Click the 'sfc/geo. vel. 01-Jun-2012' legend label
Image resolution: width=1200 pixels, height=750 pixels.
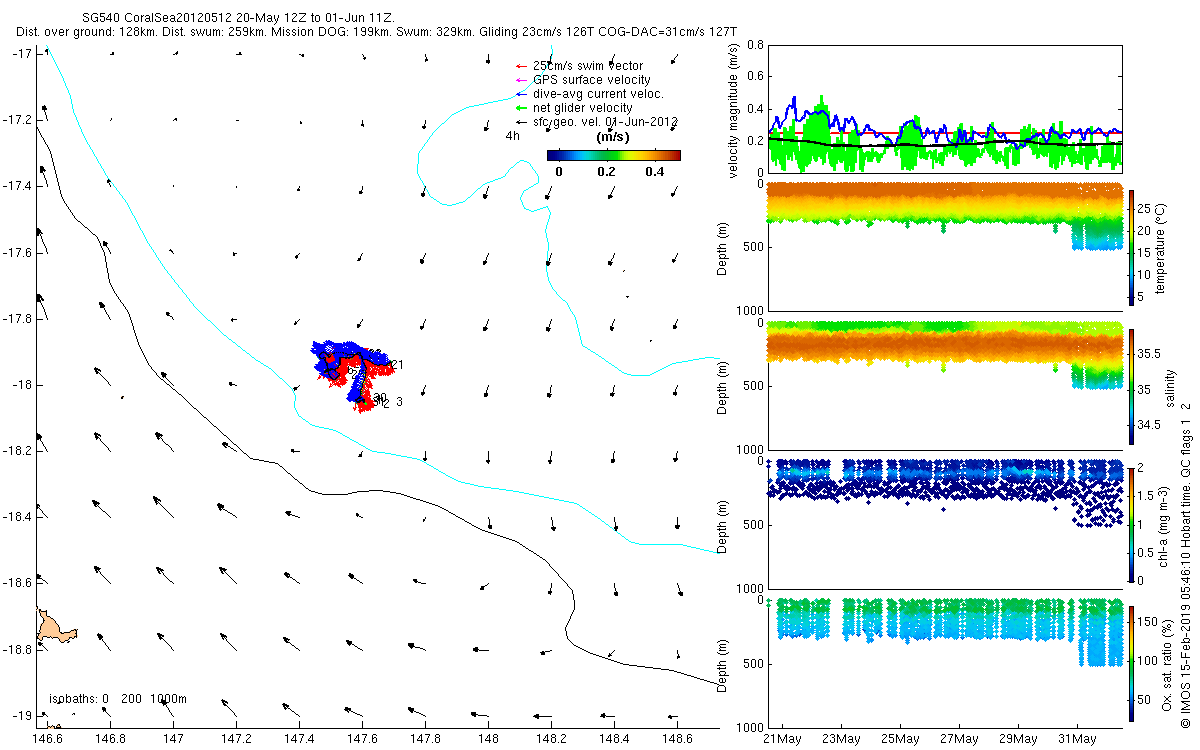click(x=606, y=122)
